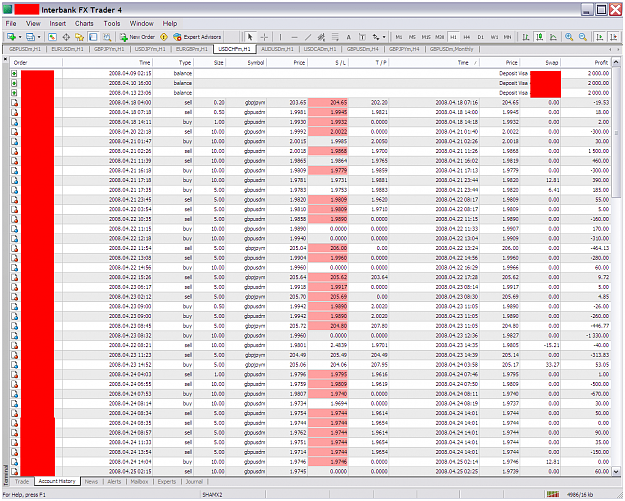
Task: Open the Navigator panel icon
Action: [x=80, y=37]
